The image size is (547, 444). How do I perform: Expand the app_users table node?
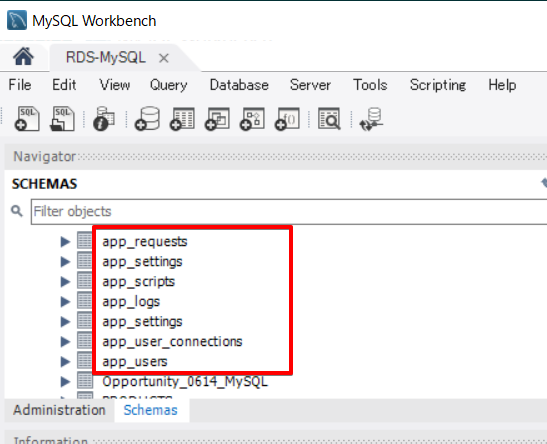[x=65, y=361]
